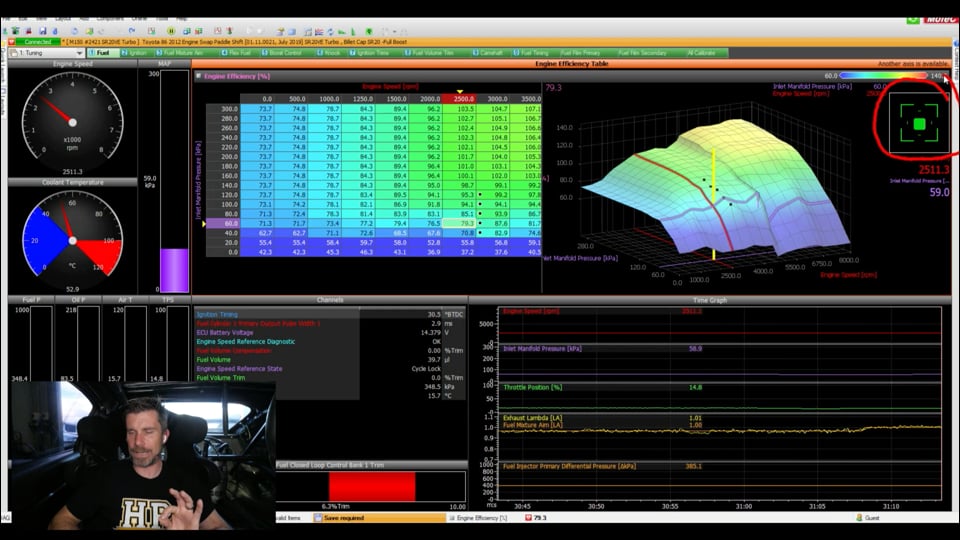Click Engine Efficiency [%] in status bar
960x540 pixels.
pyautogui.click(x=482, y=518)
